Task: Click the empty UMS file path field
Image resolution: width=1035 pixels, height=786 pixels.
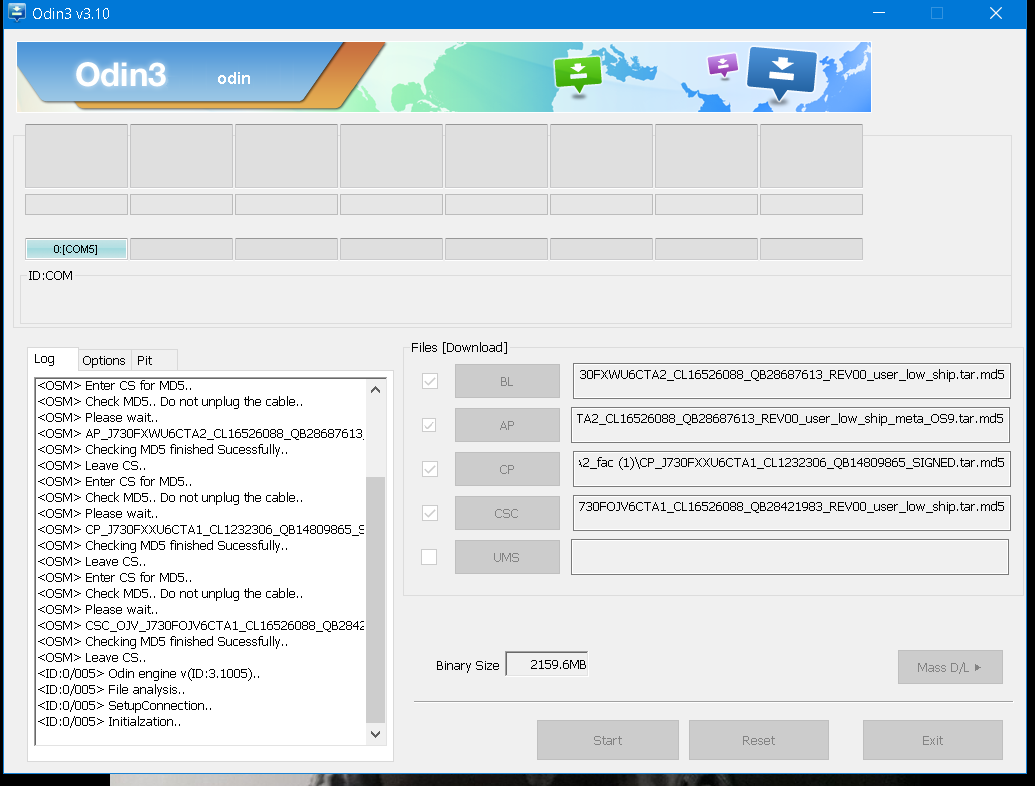Action: click(x=789, y=557)
